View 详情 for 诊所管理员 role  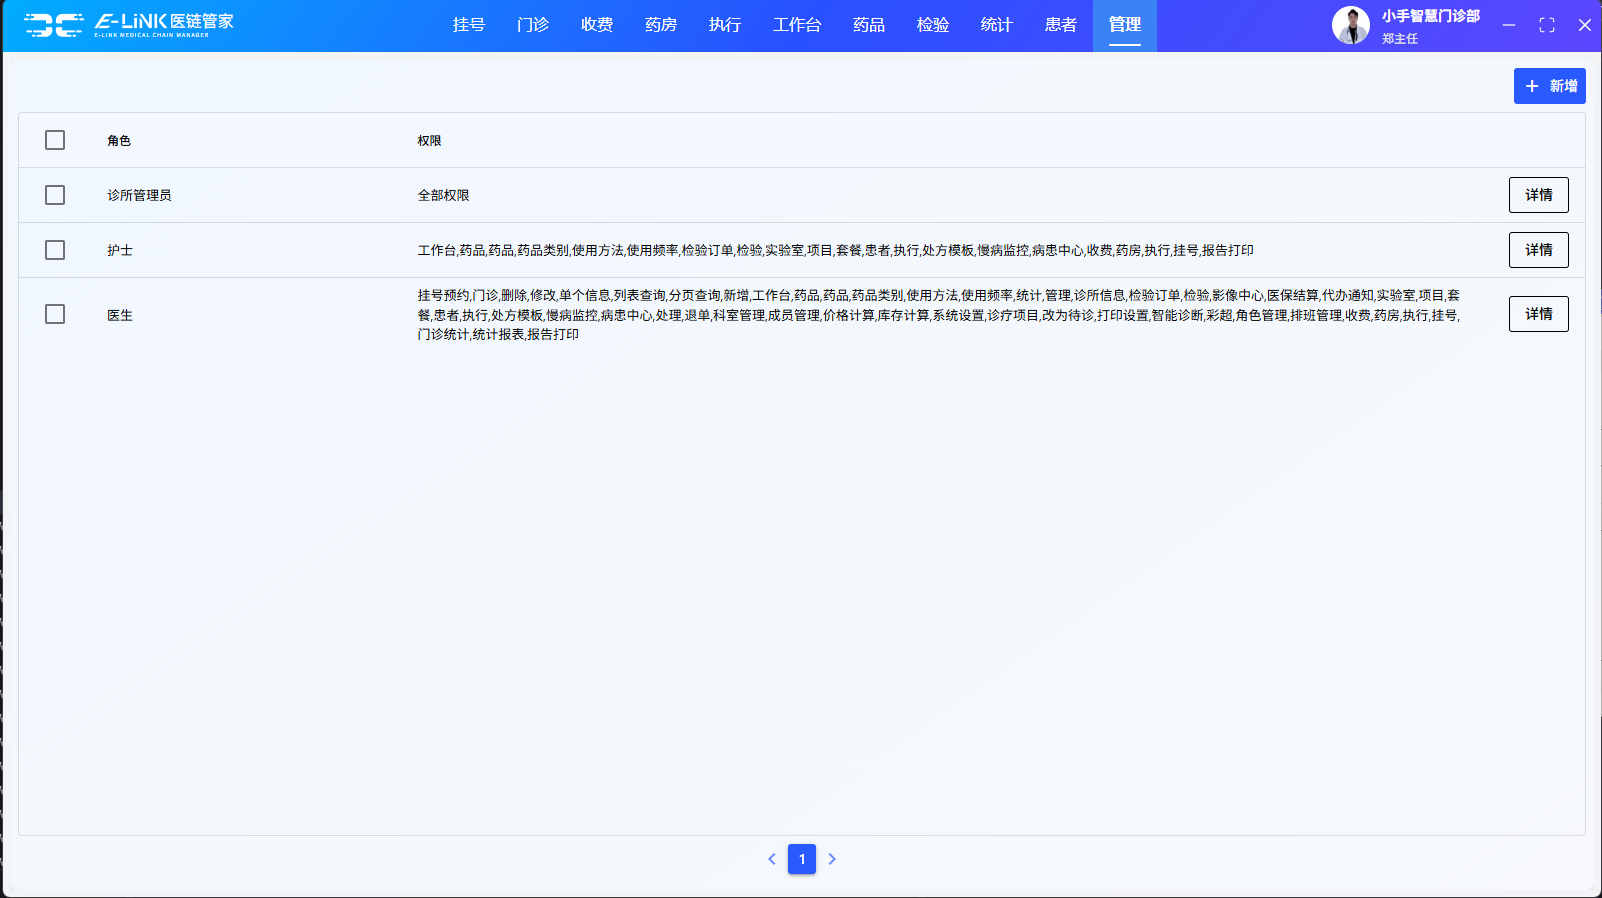[x=1538, y=195]
